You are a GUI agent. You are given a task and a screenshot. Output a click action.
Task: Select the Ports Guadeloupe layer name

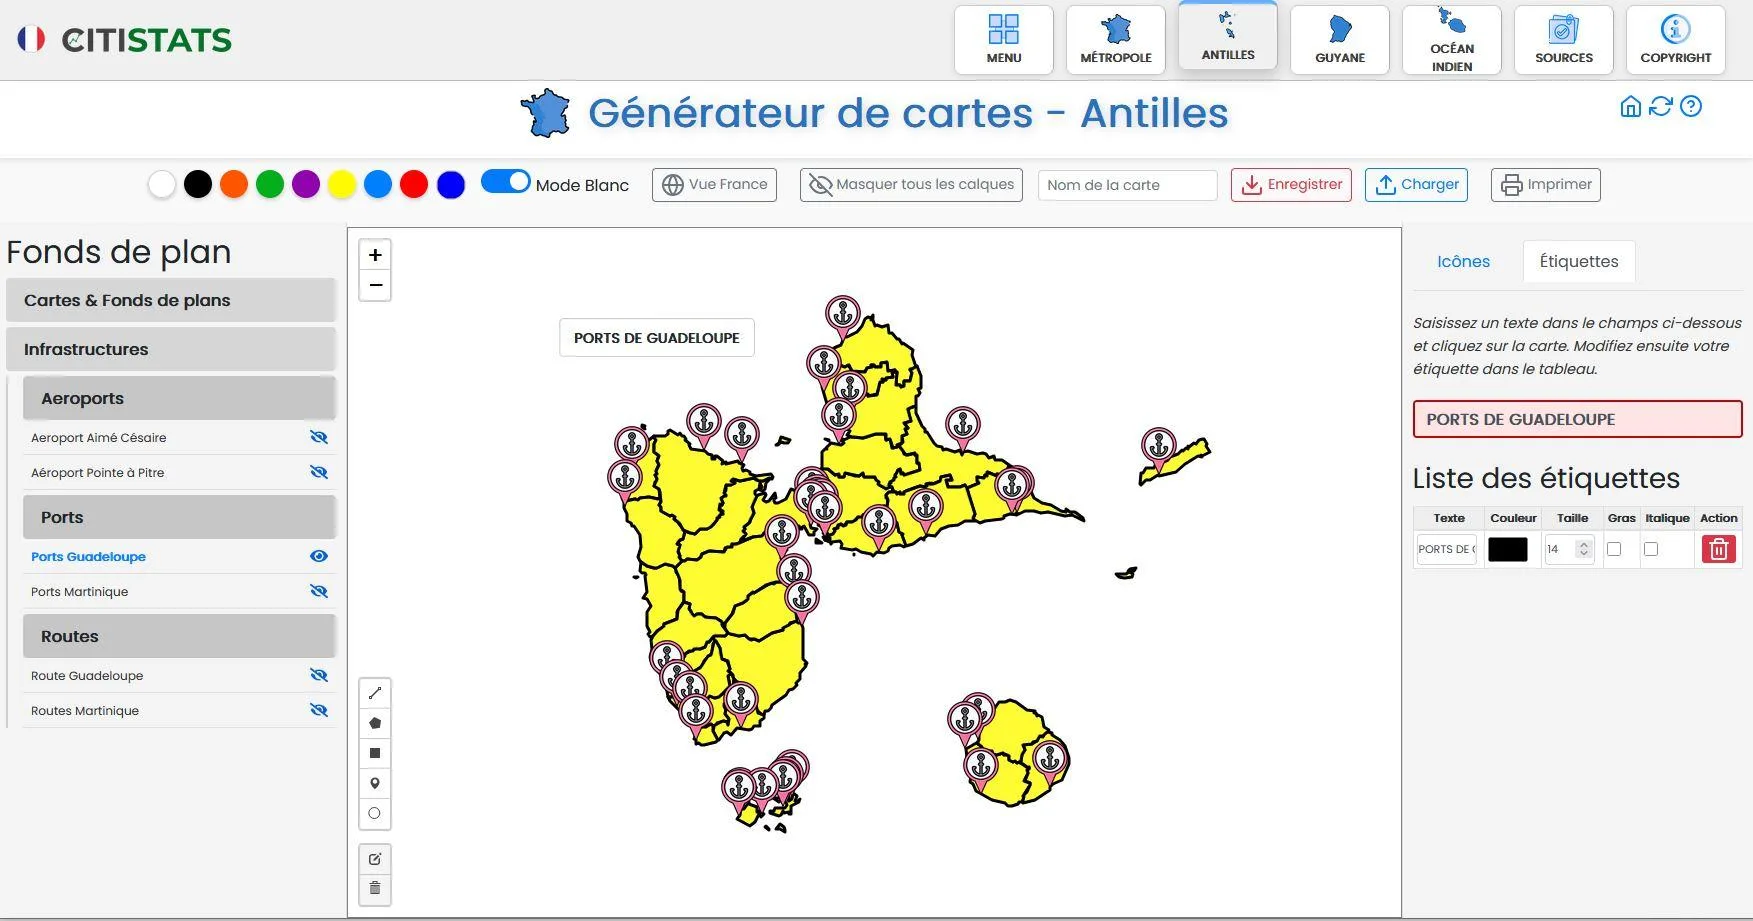click(x=88, y=557)
